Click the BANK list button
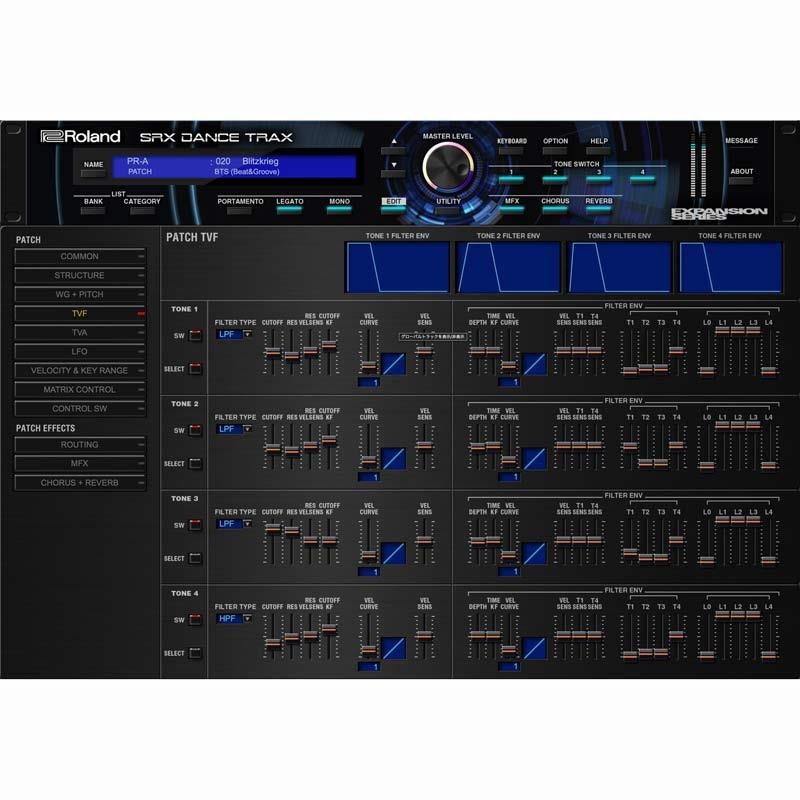800x800 pixels. point(93,210)
